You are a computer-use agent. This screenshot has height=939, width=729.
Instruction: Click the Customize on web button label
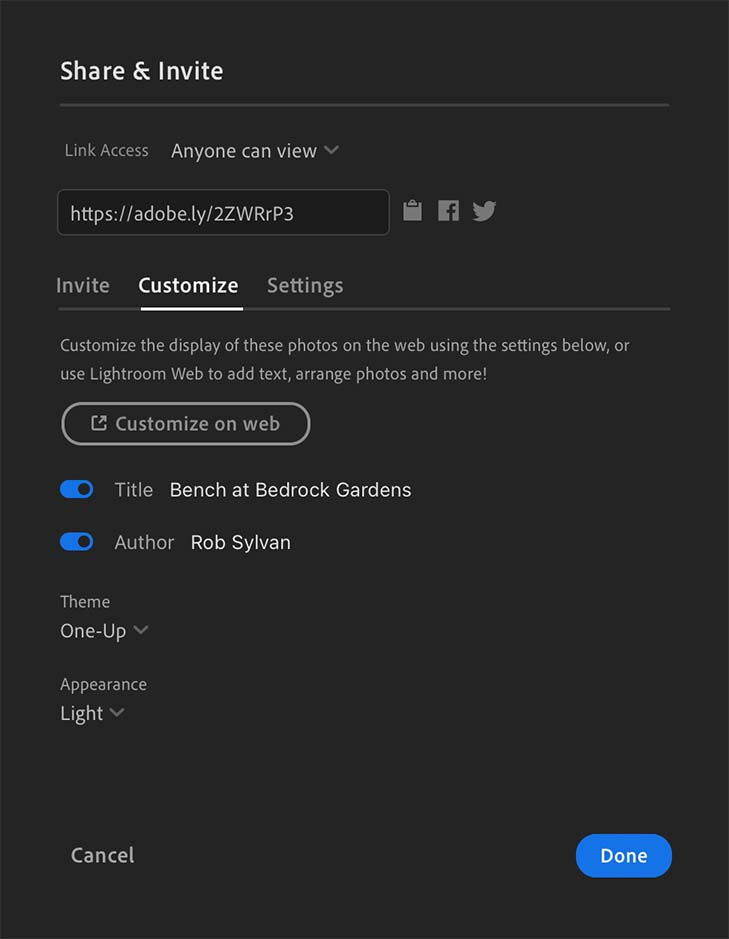197,424
